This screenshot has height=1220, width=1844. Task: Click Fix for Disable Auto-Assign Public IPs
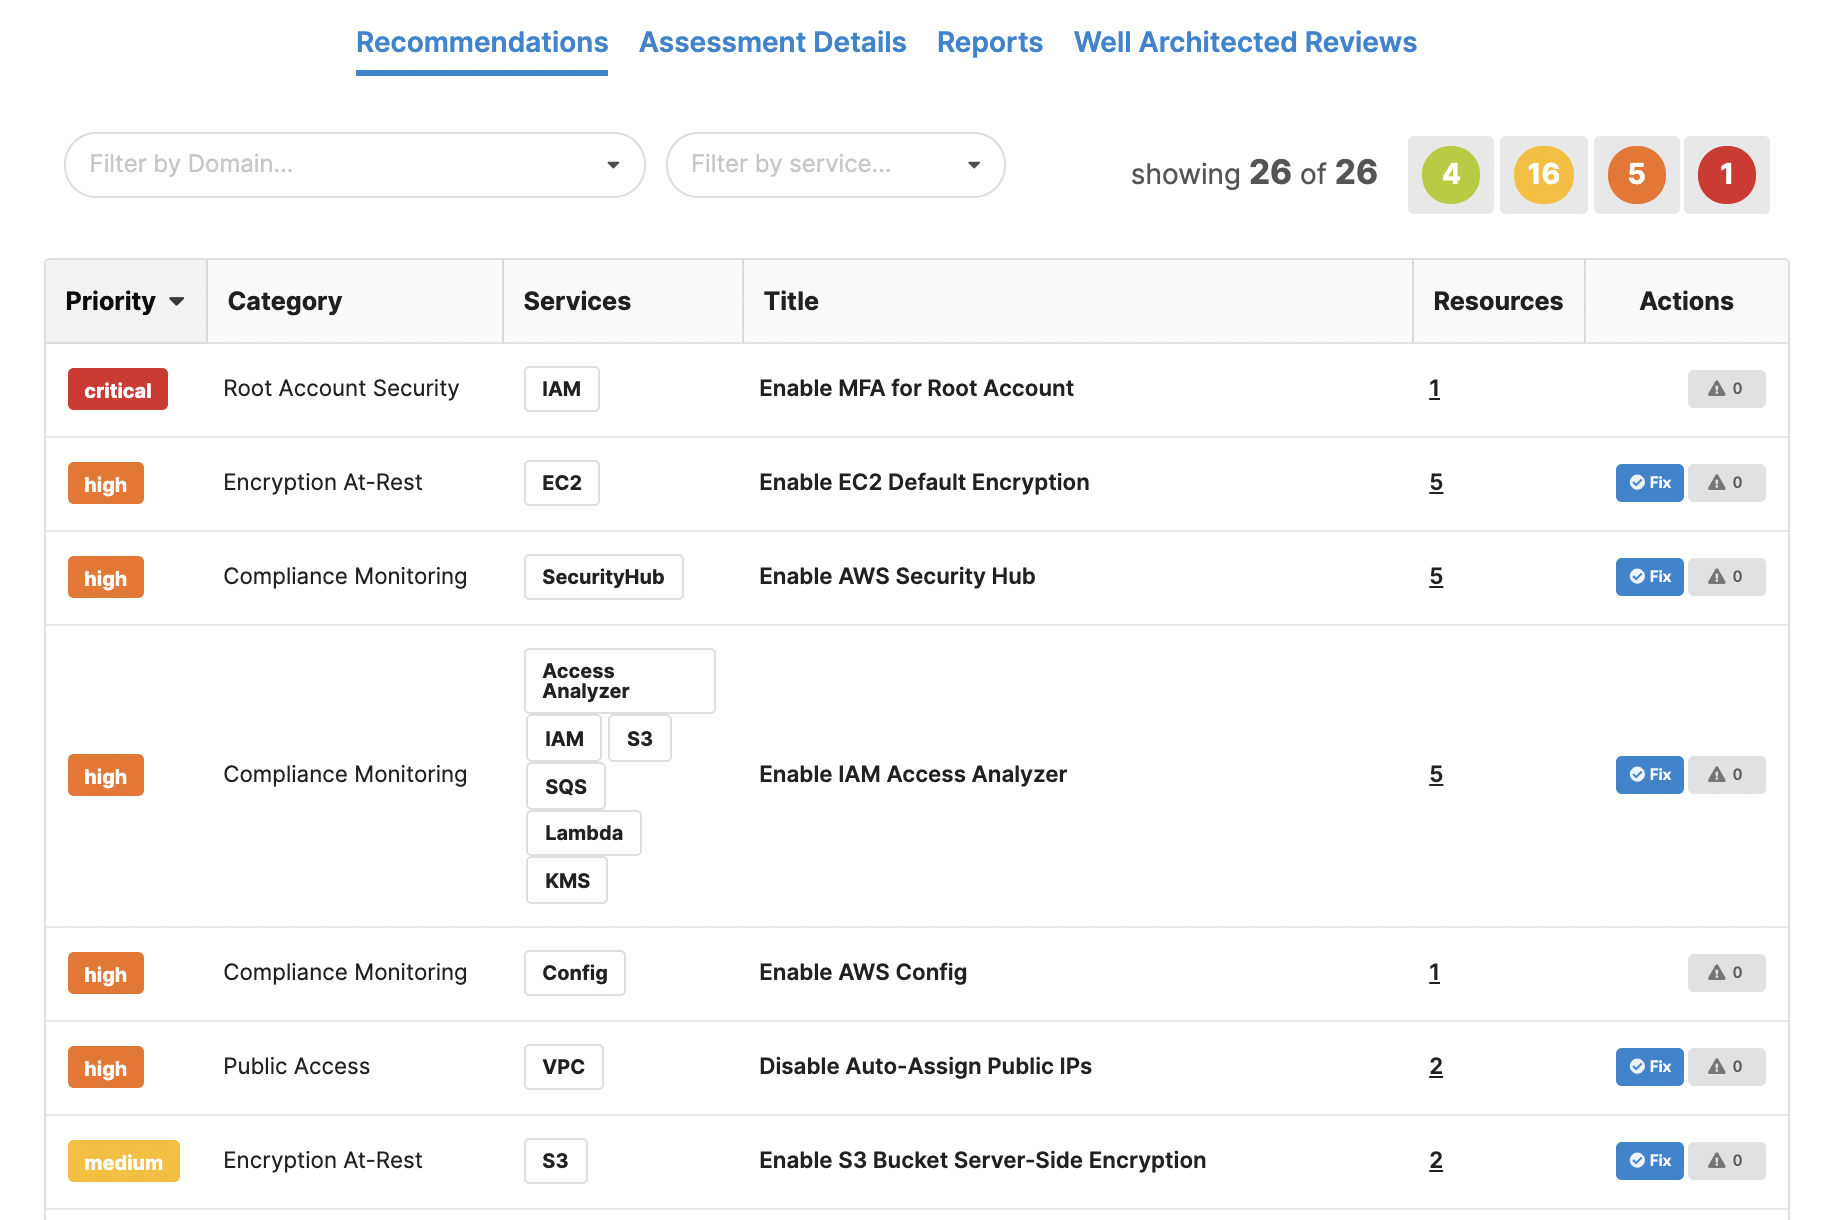[1650, 1067]
